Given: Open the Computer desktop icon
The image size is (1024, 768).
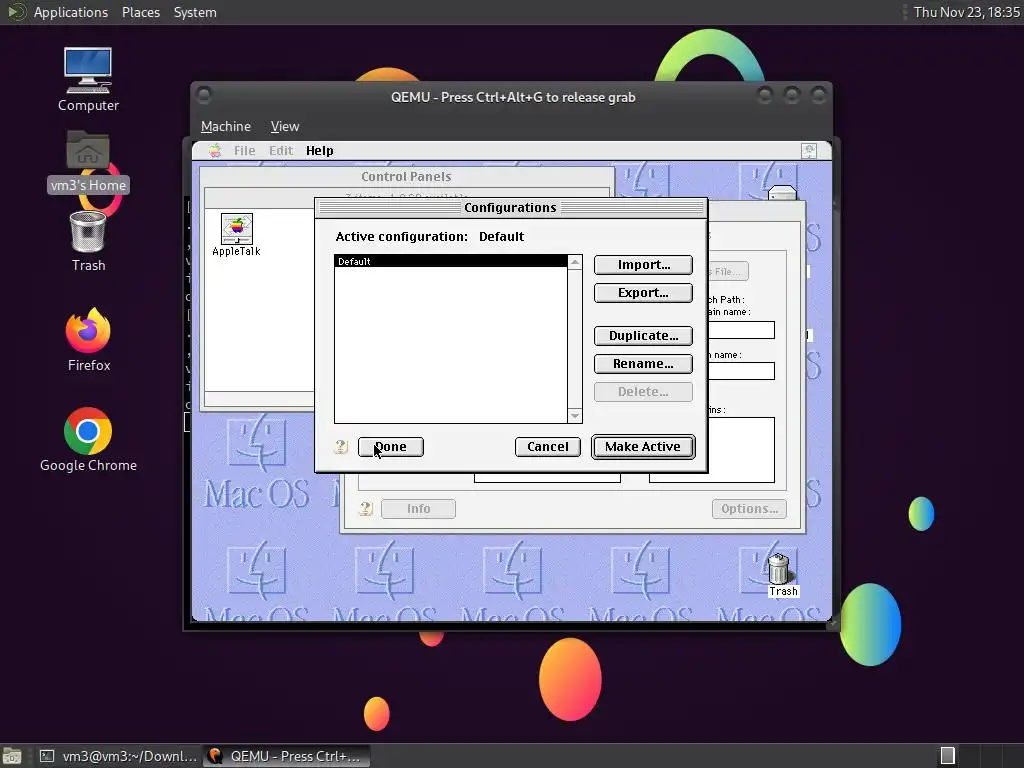Looking at the screenshot, I should pos(88,80).
